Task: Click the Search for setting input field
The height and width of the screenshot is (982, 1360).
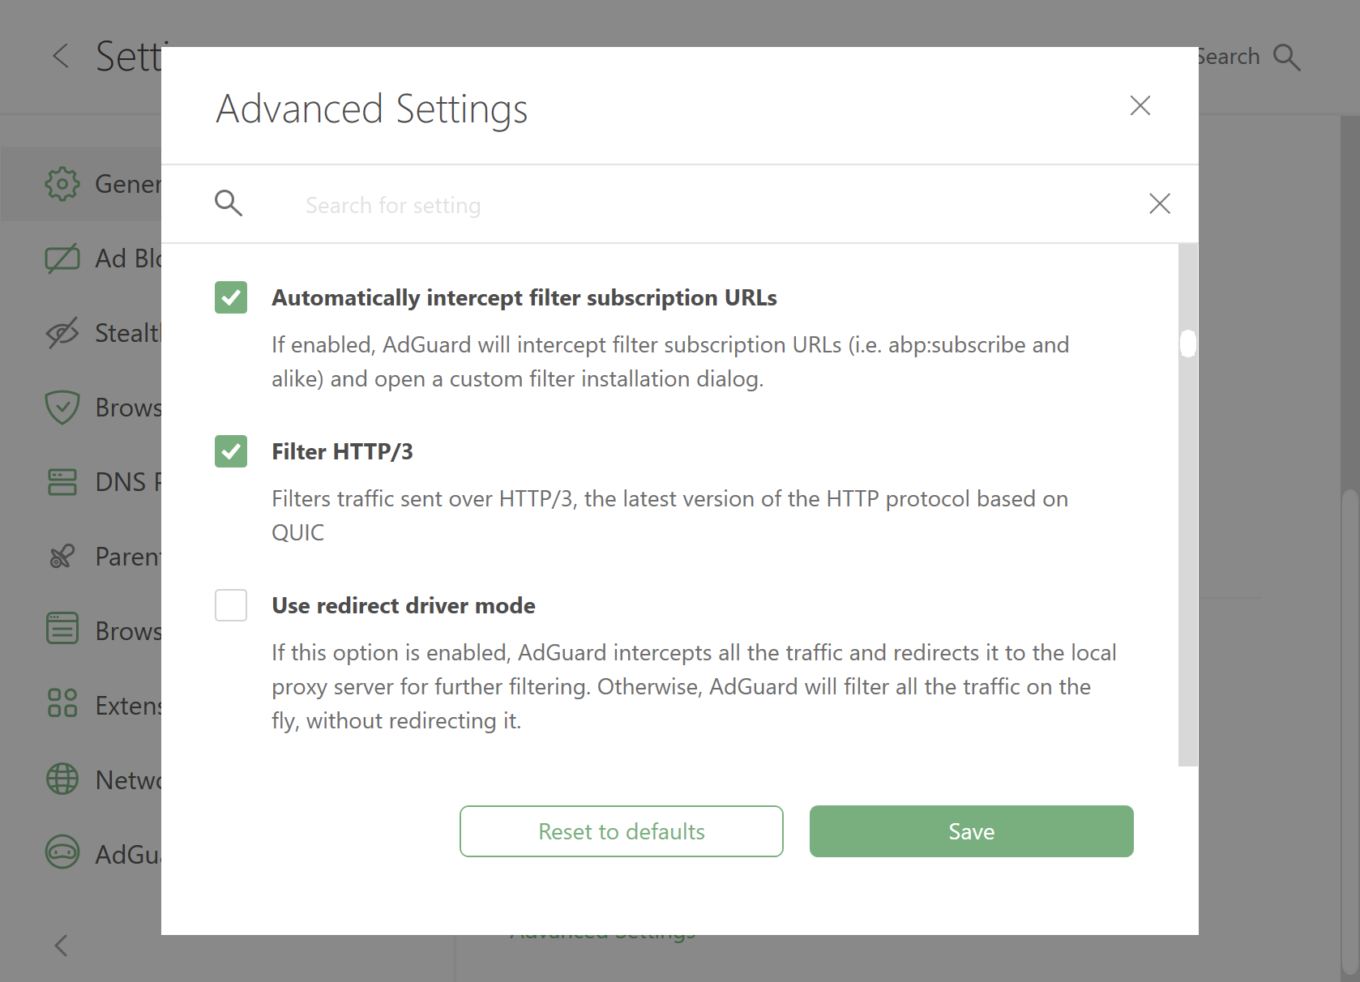Action: tap(600, 204)
